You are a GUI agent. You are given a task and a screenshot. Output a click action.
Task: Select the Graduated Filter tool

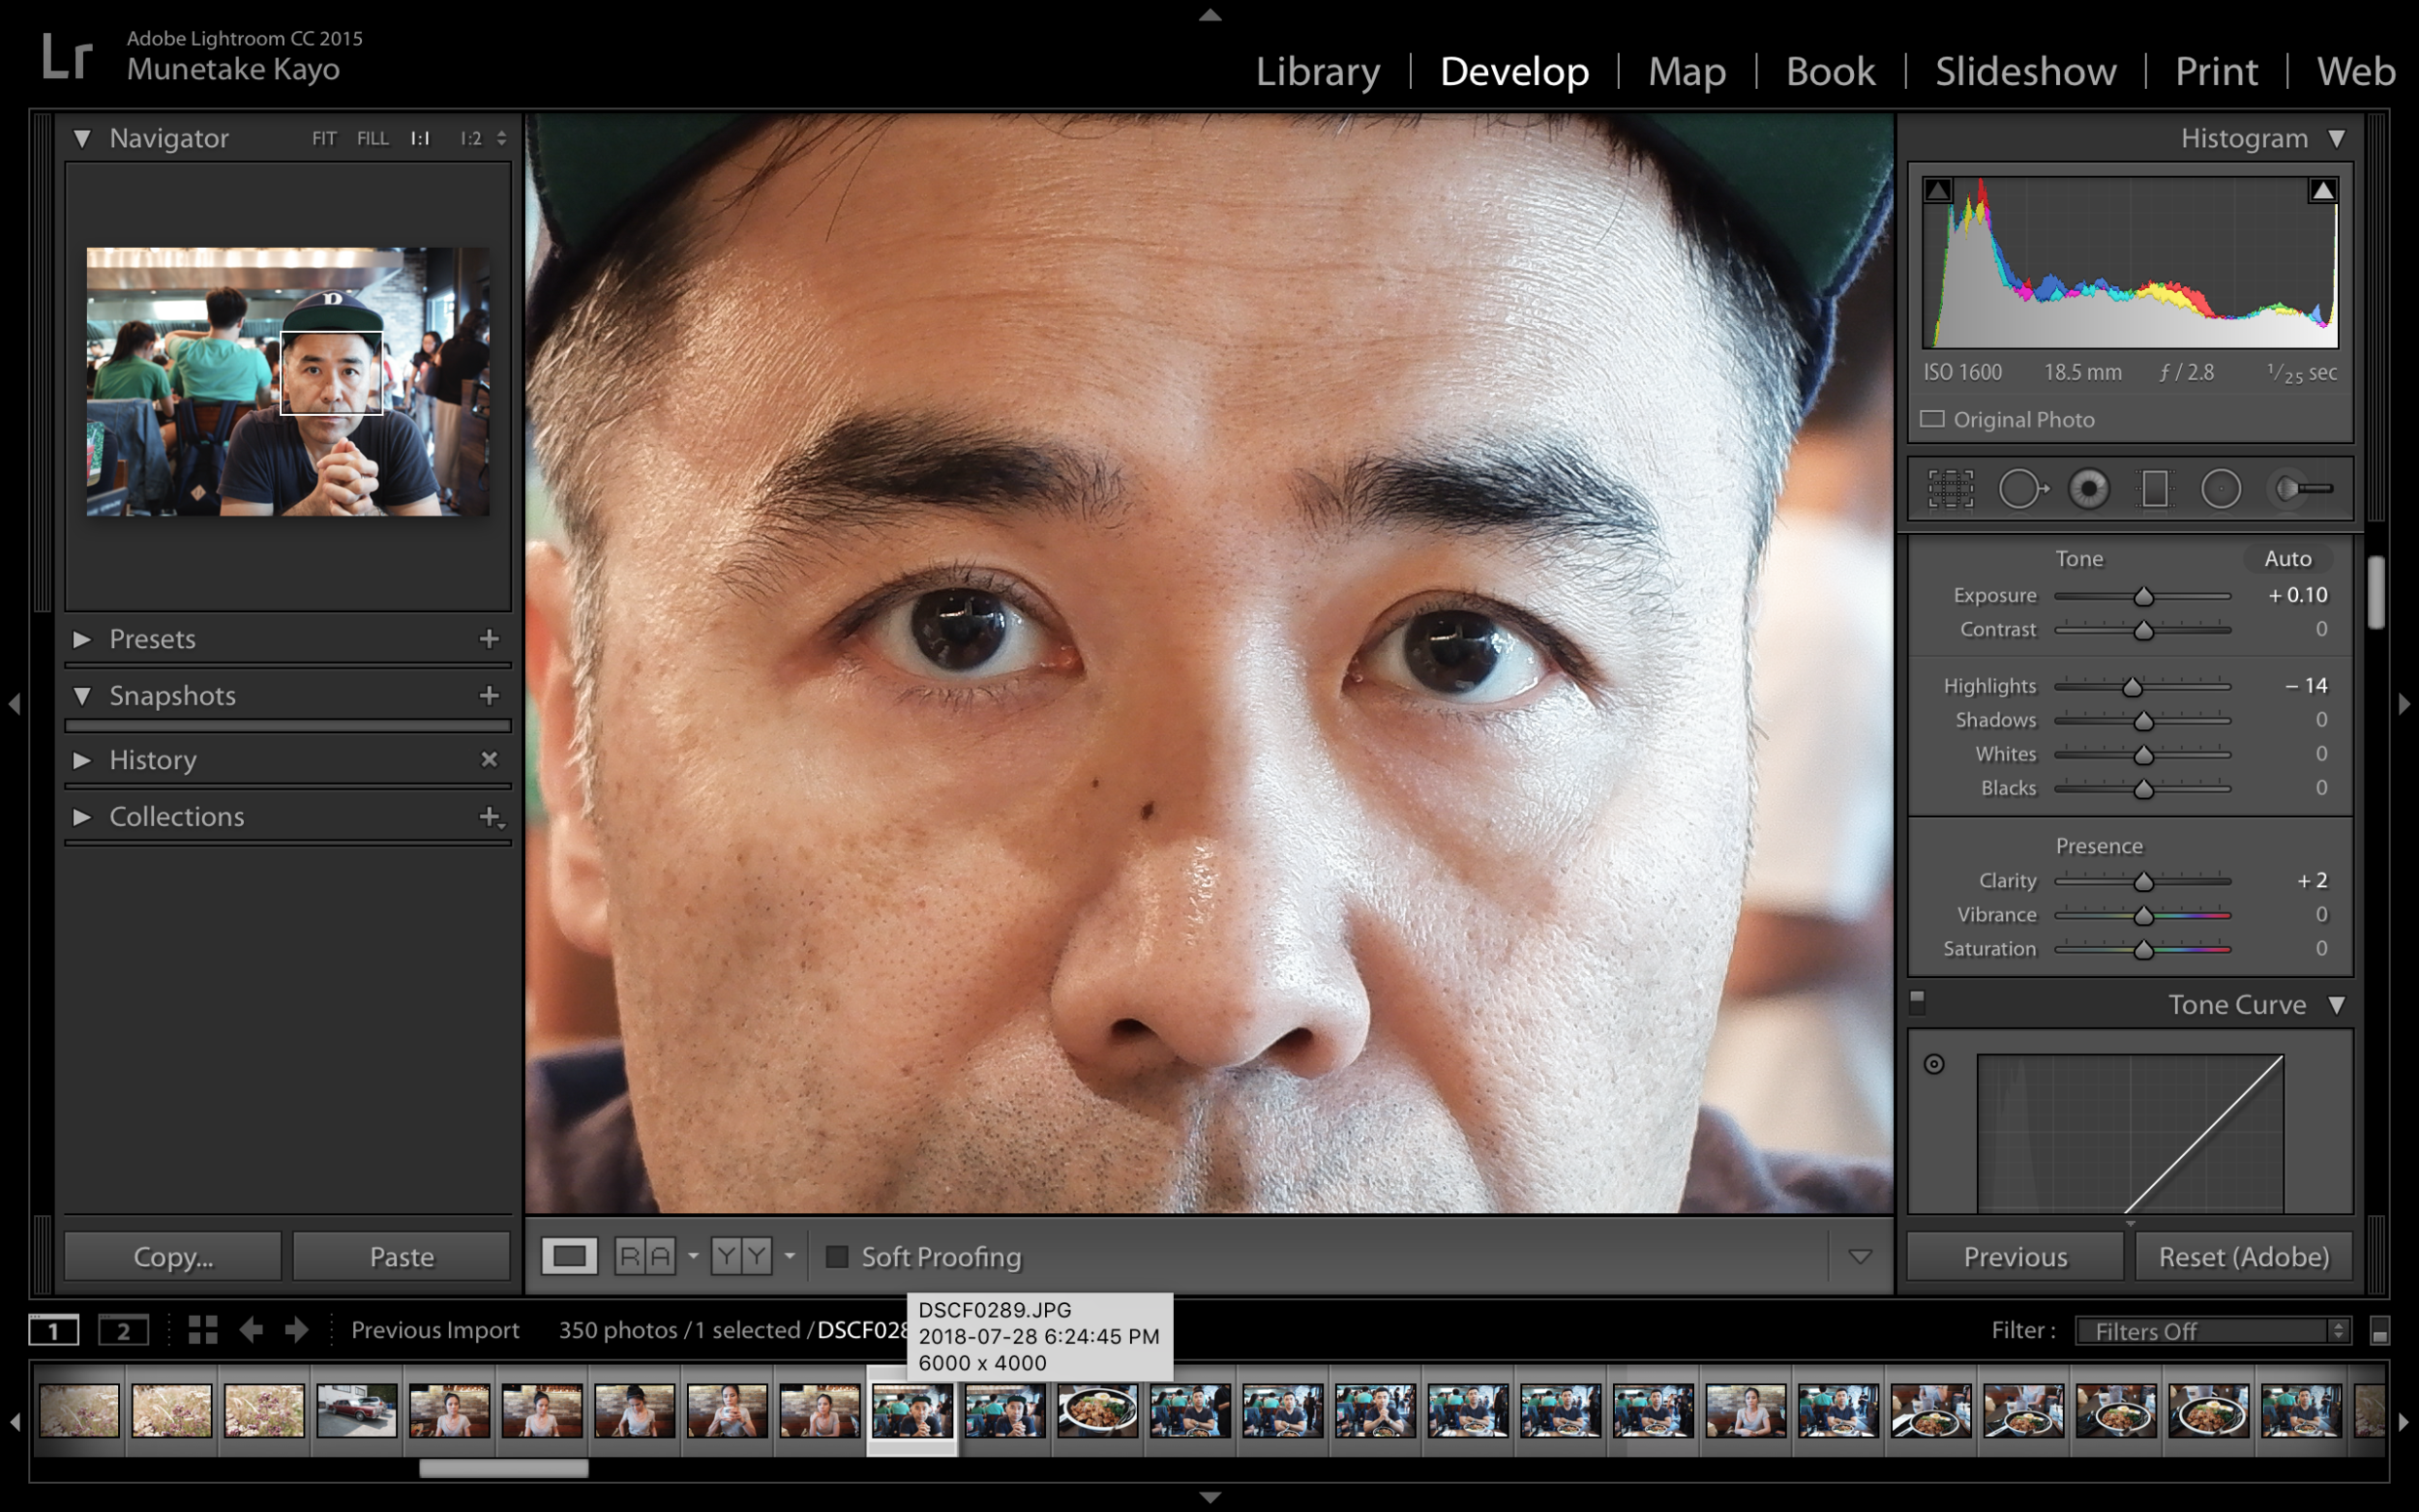tap(2155, 489)
